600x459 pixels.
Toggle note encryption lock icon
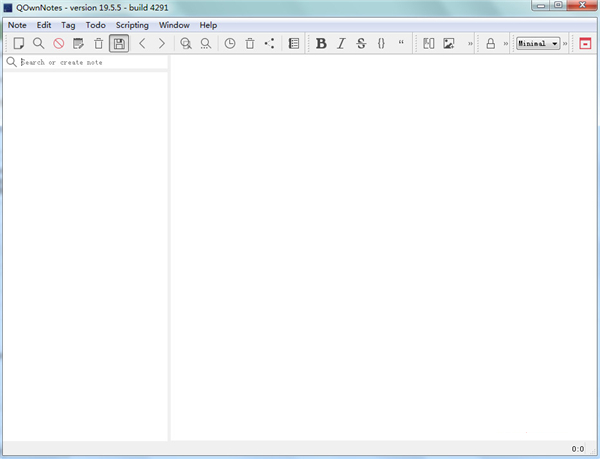tap(491, 43)
